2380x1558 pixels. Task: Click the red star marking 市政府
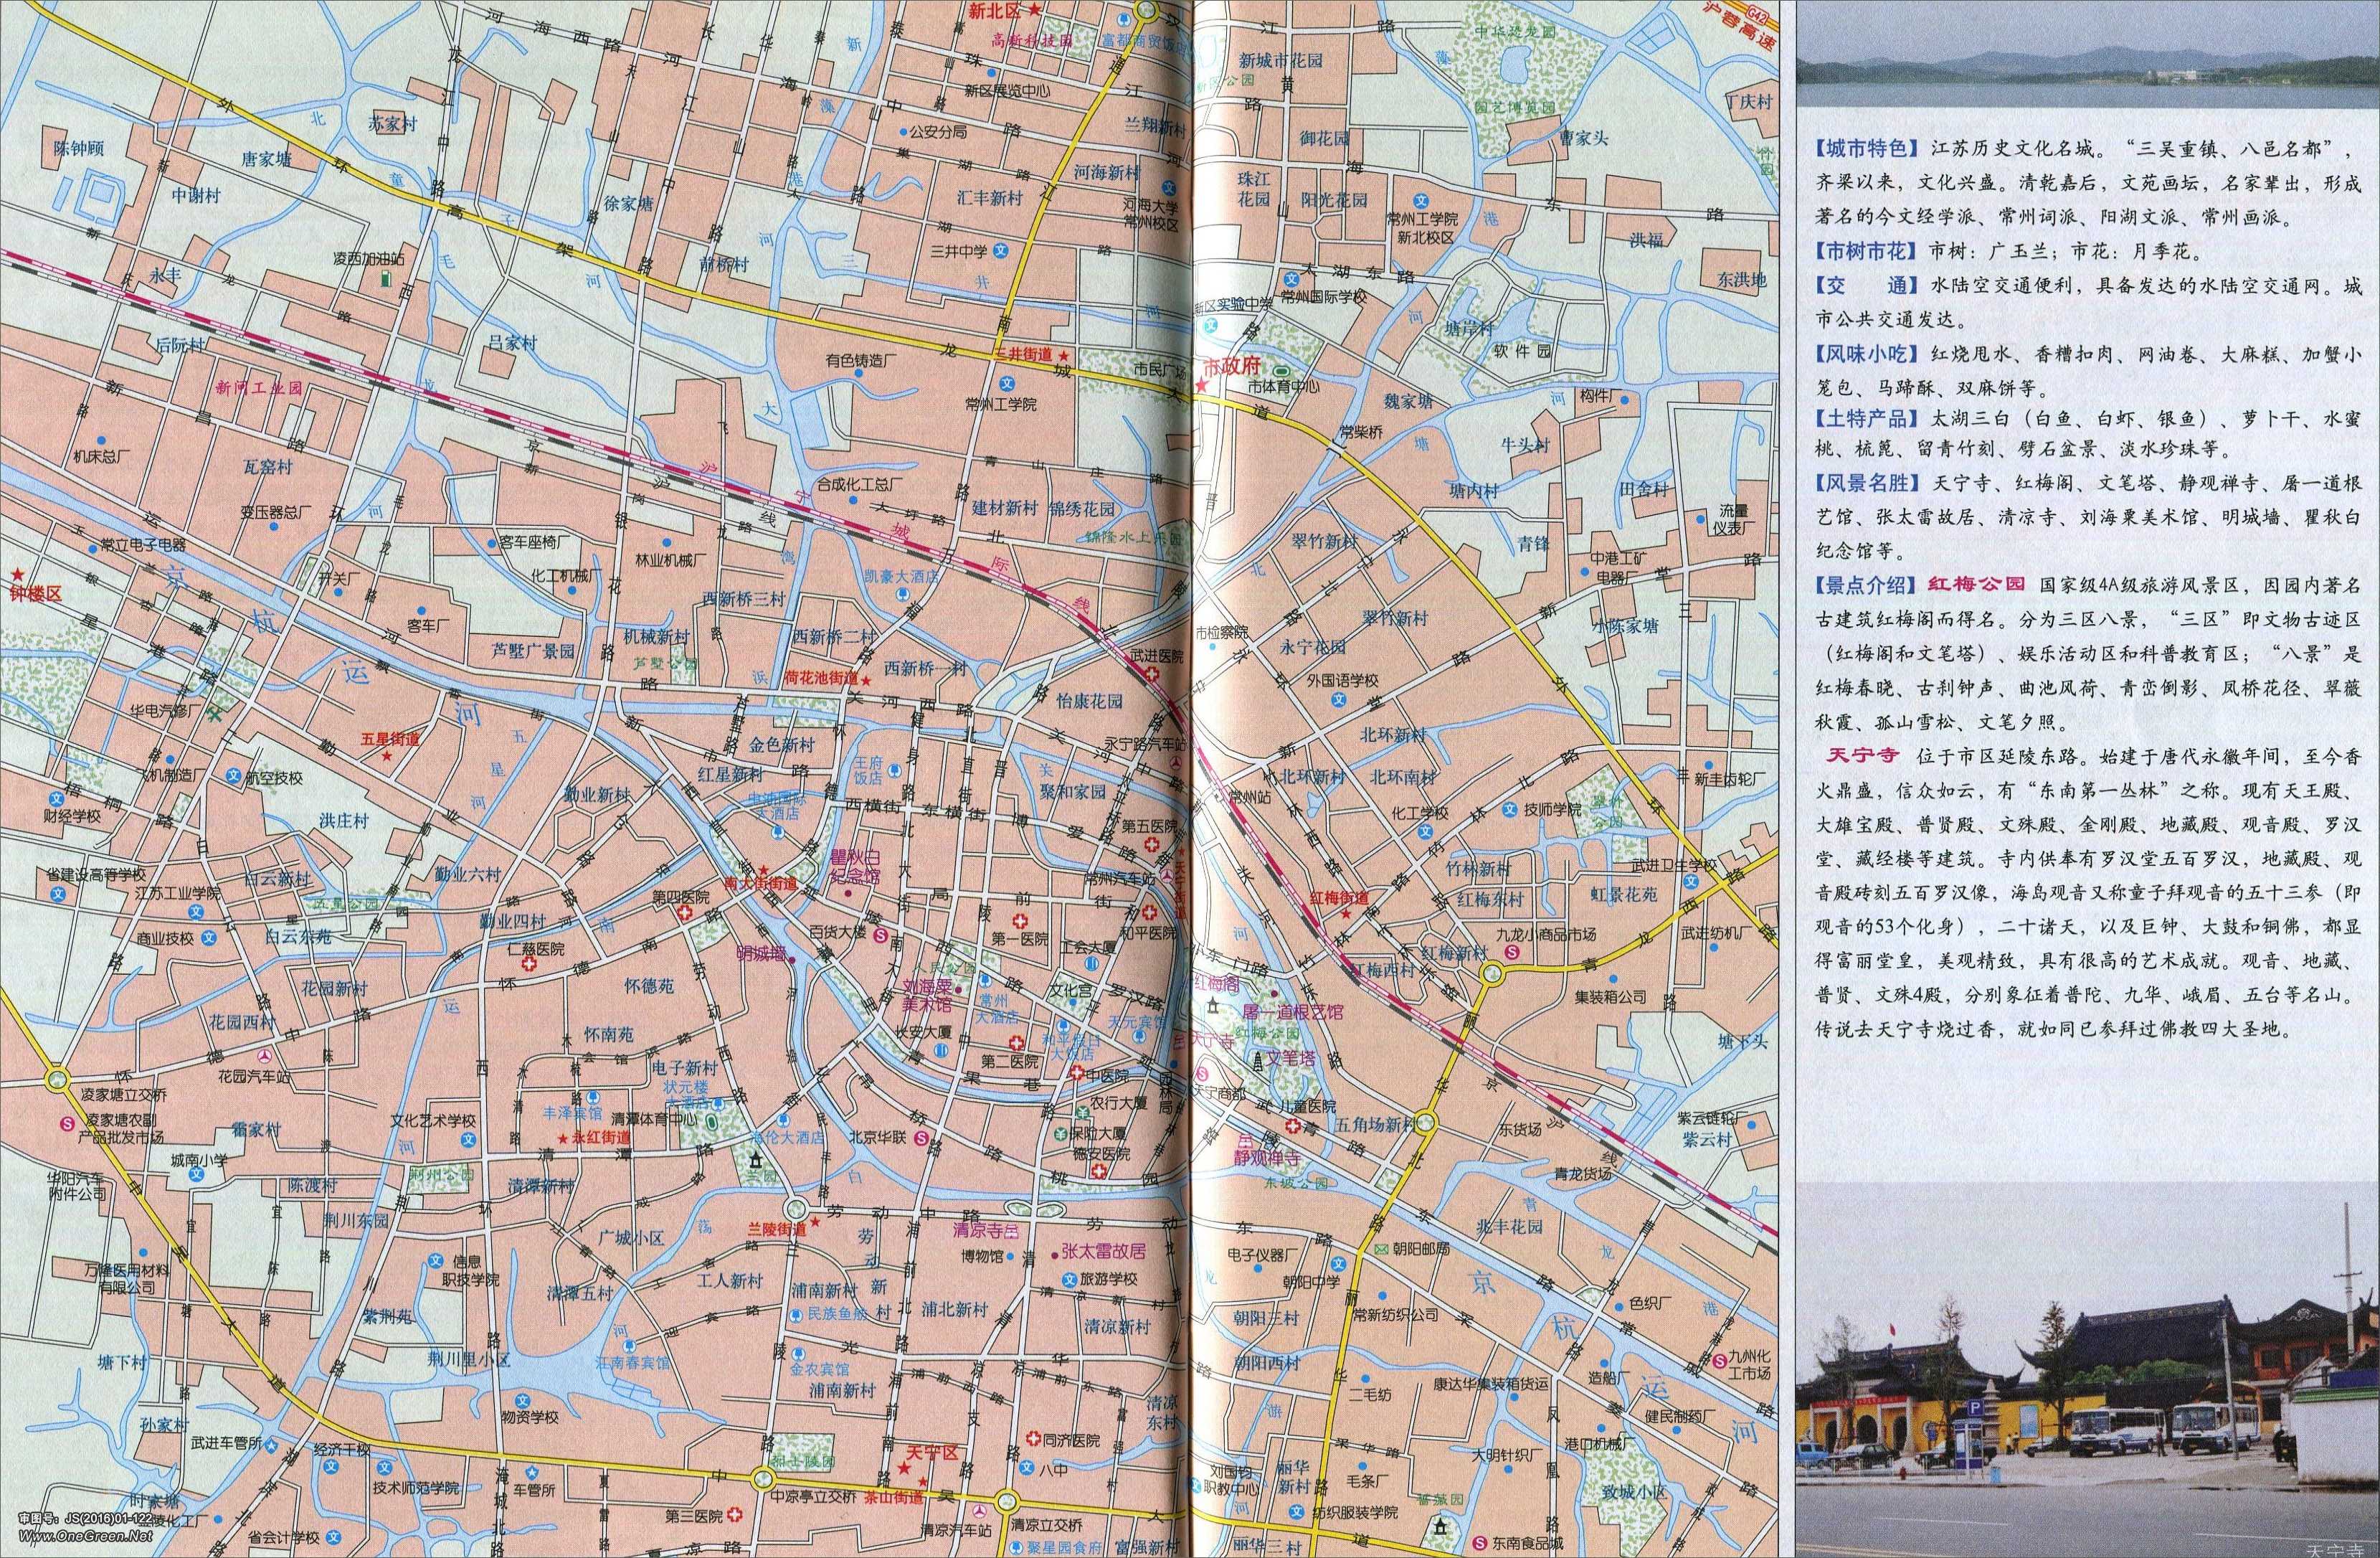tap(1201, 385)
